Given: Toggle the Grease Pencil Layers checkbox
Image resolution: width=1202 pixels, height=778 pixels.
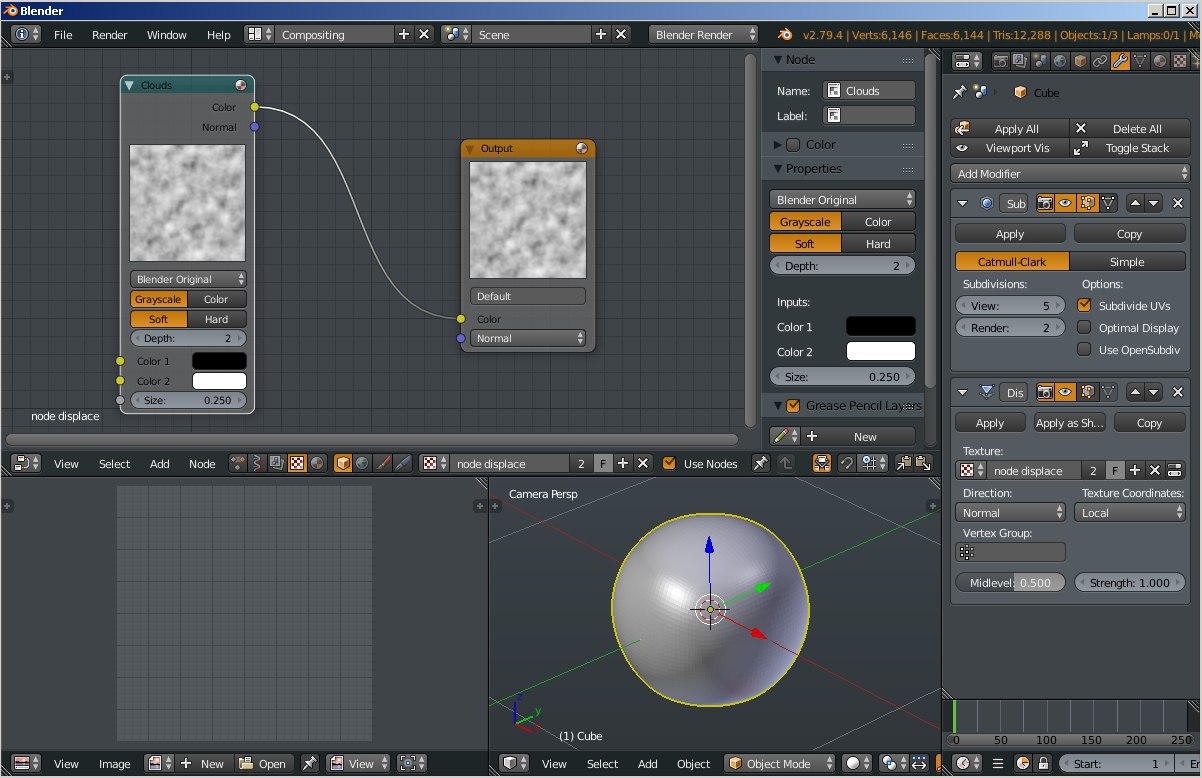Looking at the screenshot, I should [793, 405].
